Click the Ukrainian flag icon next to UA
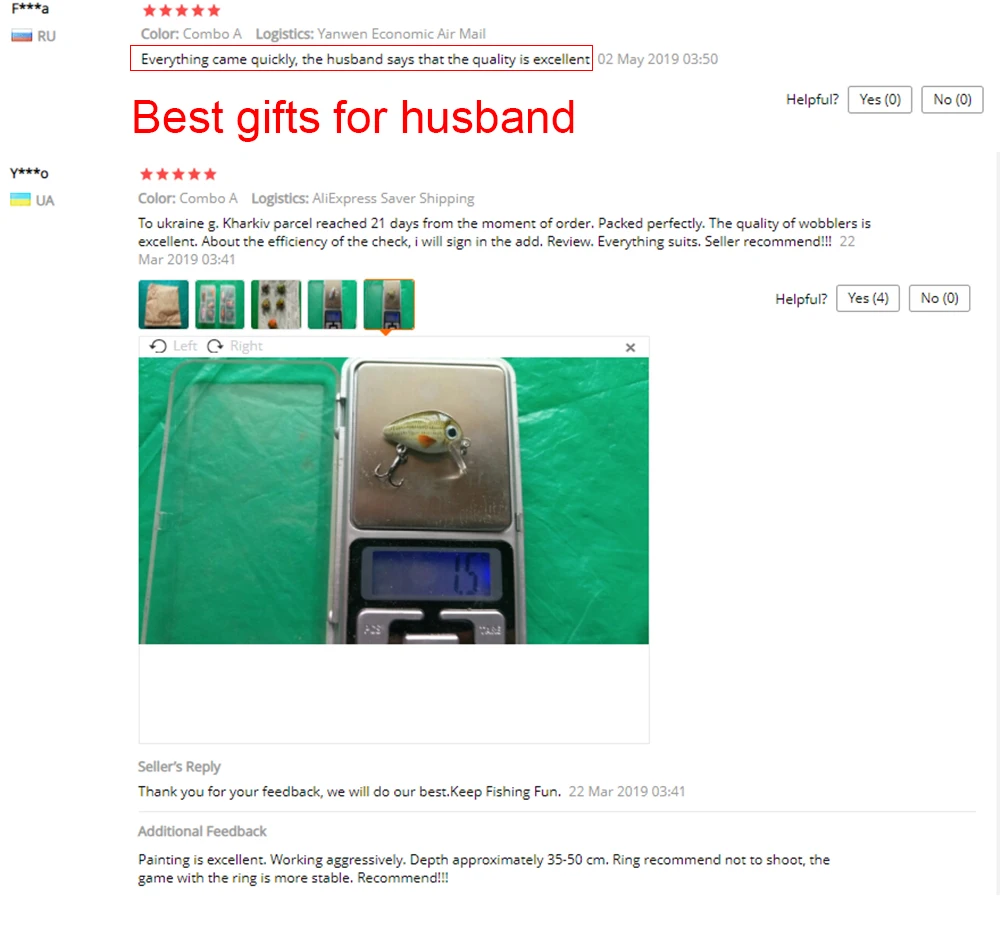Screen dimensions: 1000x932 (20, 200)
